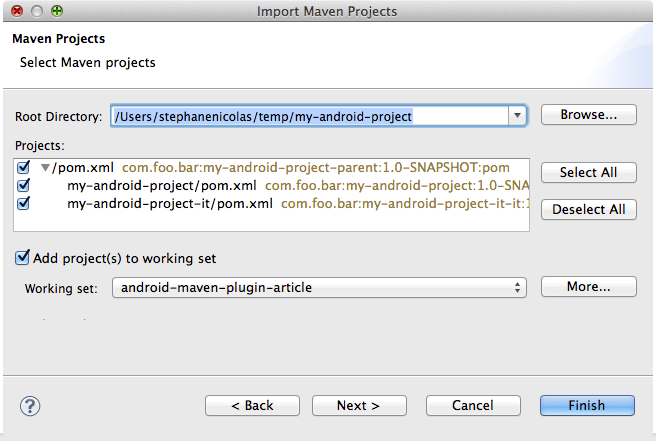Image resolution: width=656 pixels, height=441 pixels.
Task: Click the Deselect All button
Action: (588, 209)
